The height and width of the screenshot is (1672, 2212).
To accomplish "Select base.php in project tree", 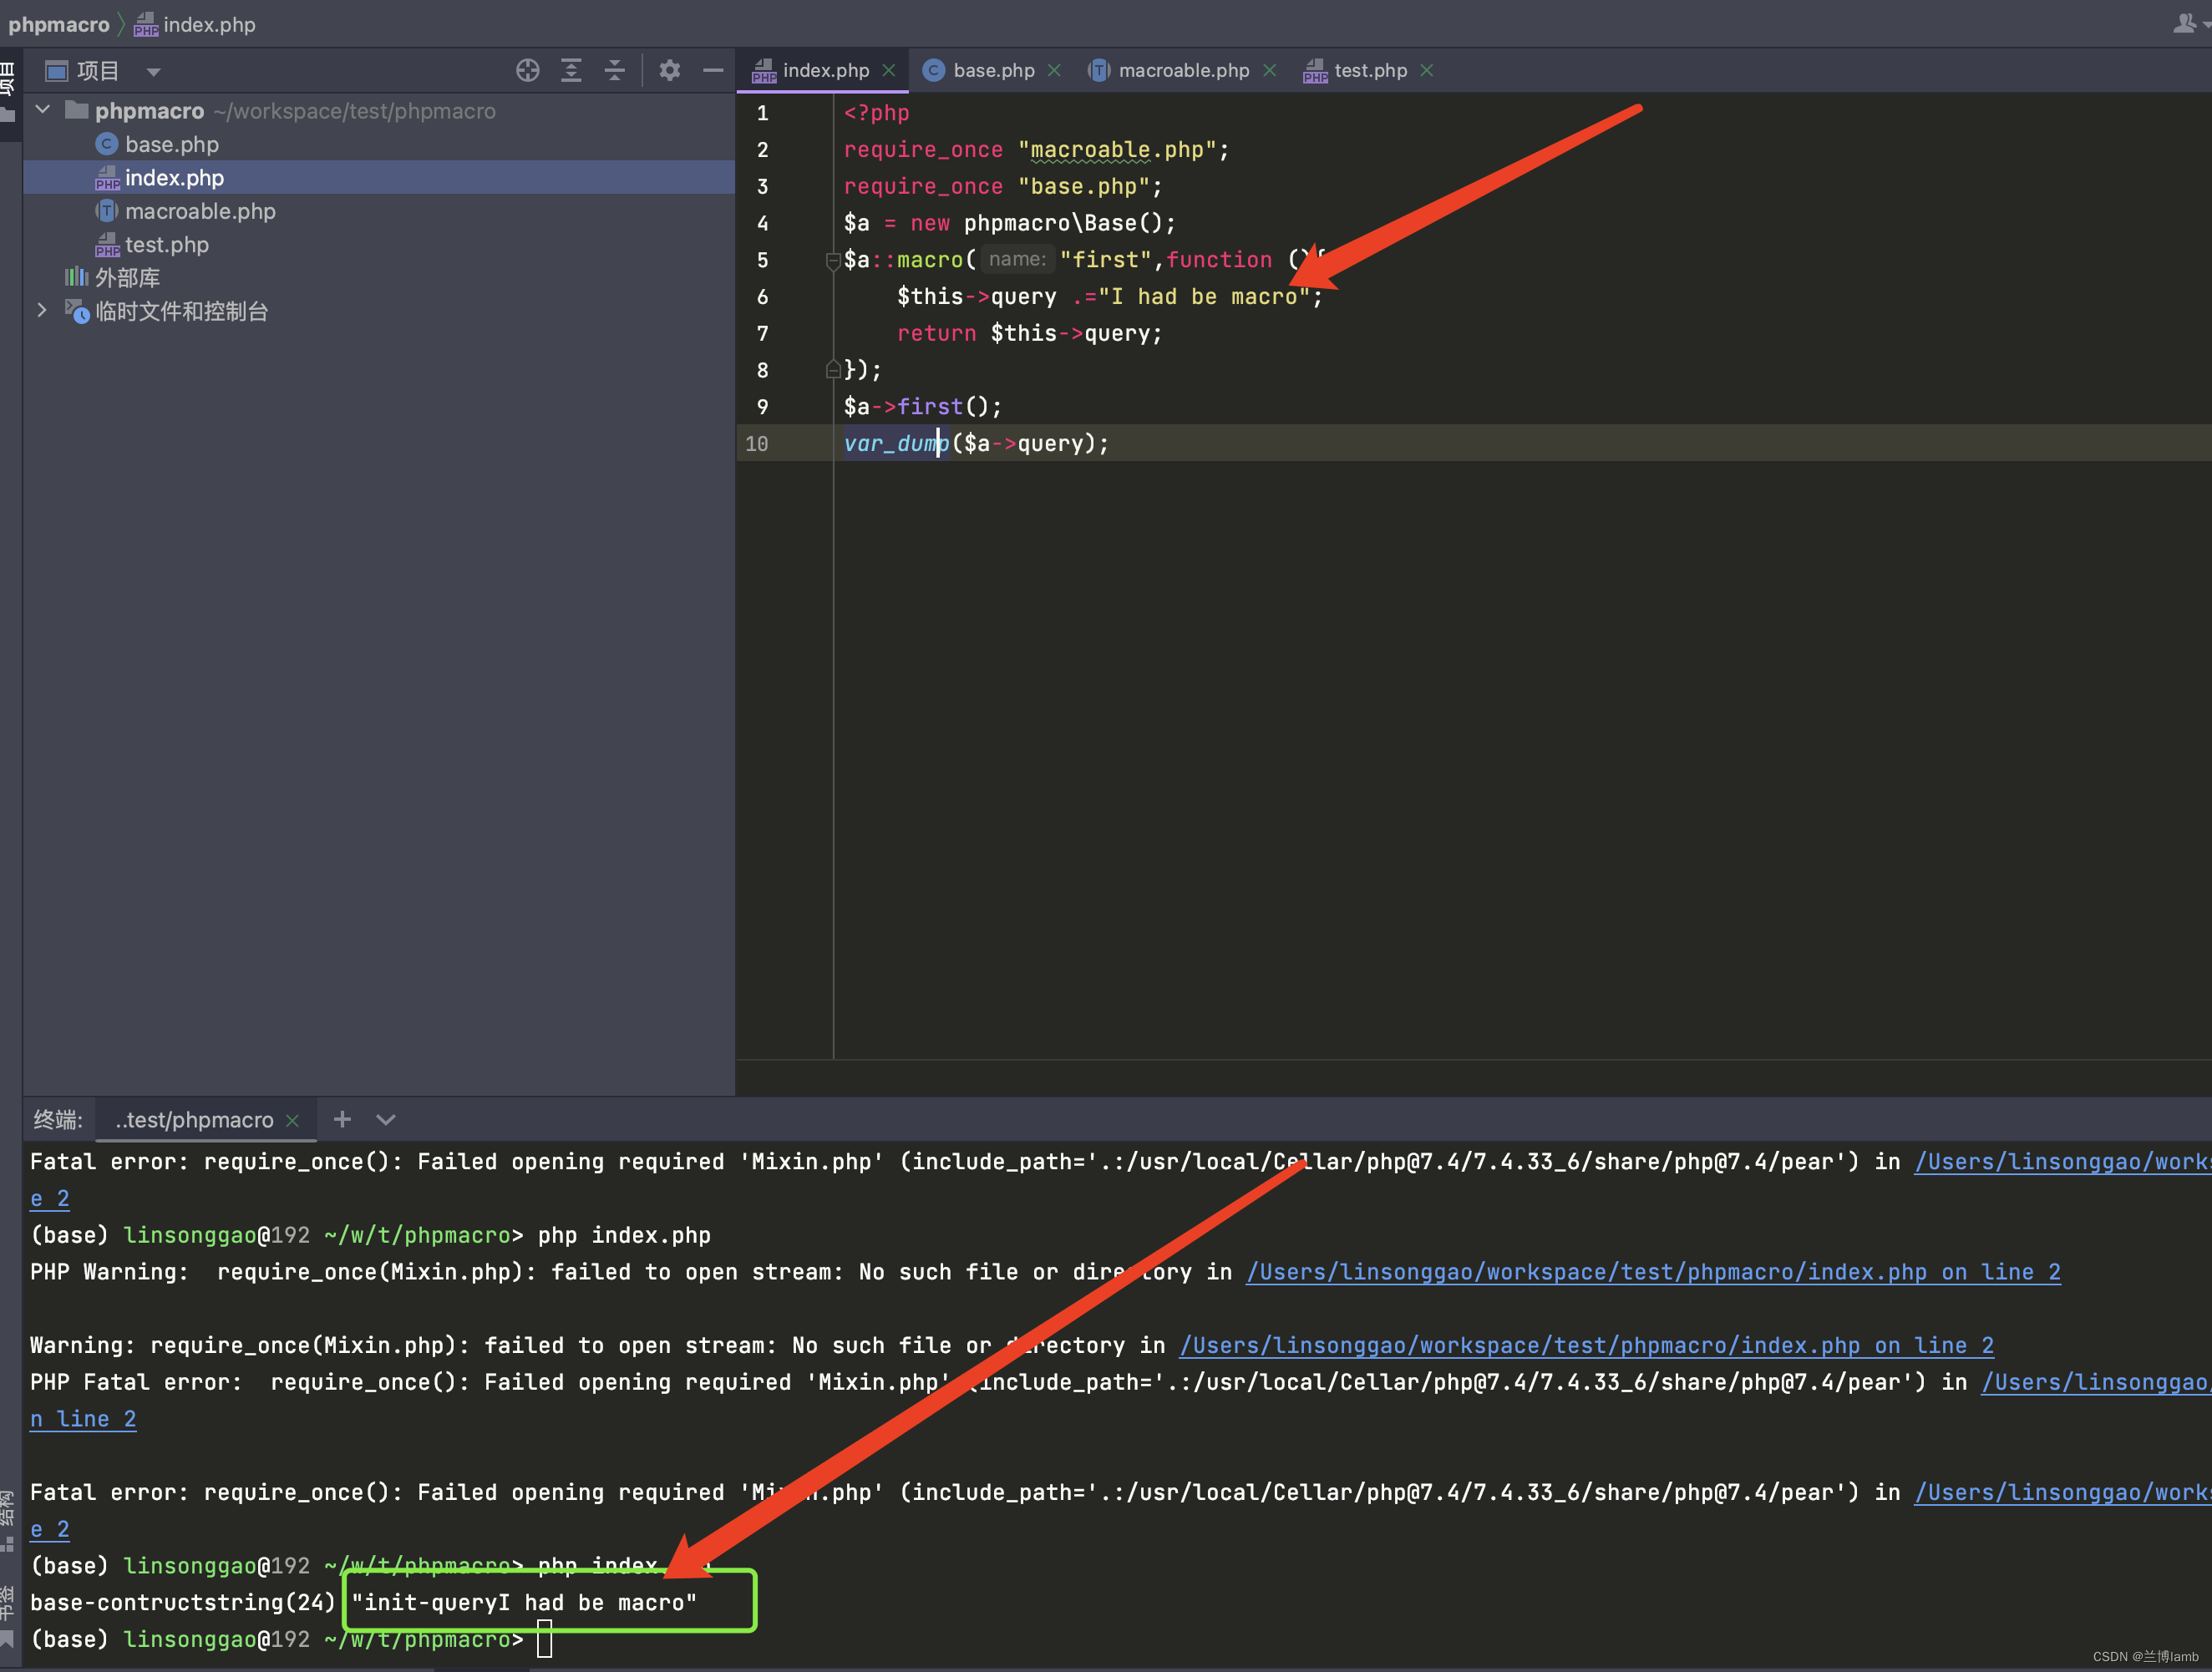I will click(171, 145).
